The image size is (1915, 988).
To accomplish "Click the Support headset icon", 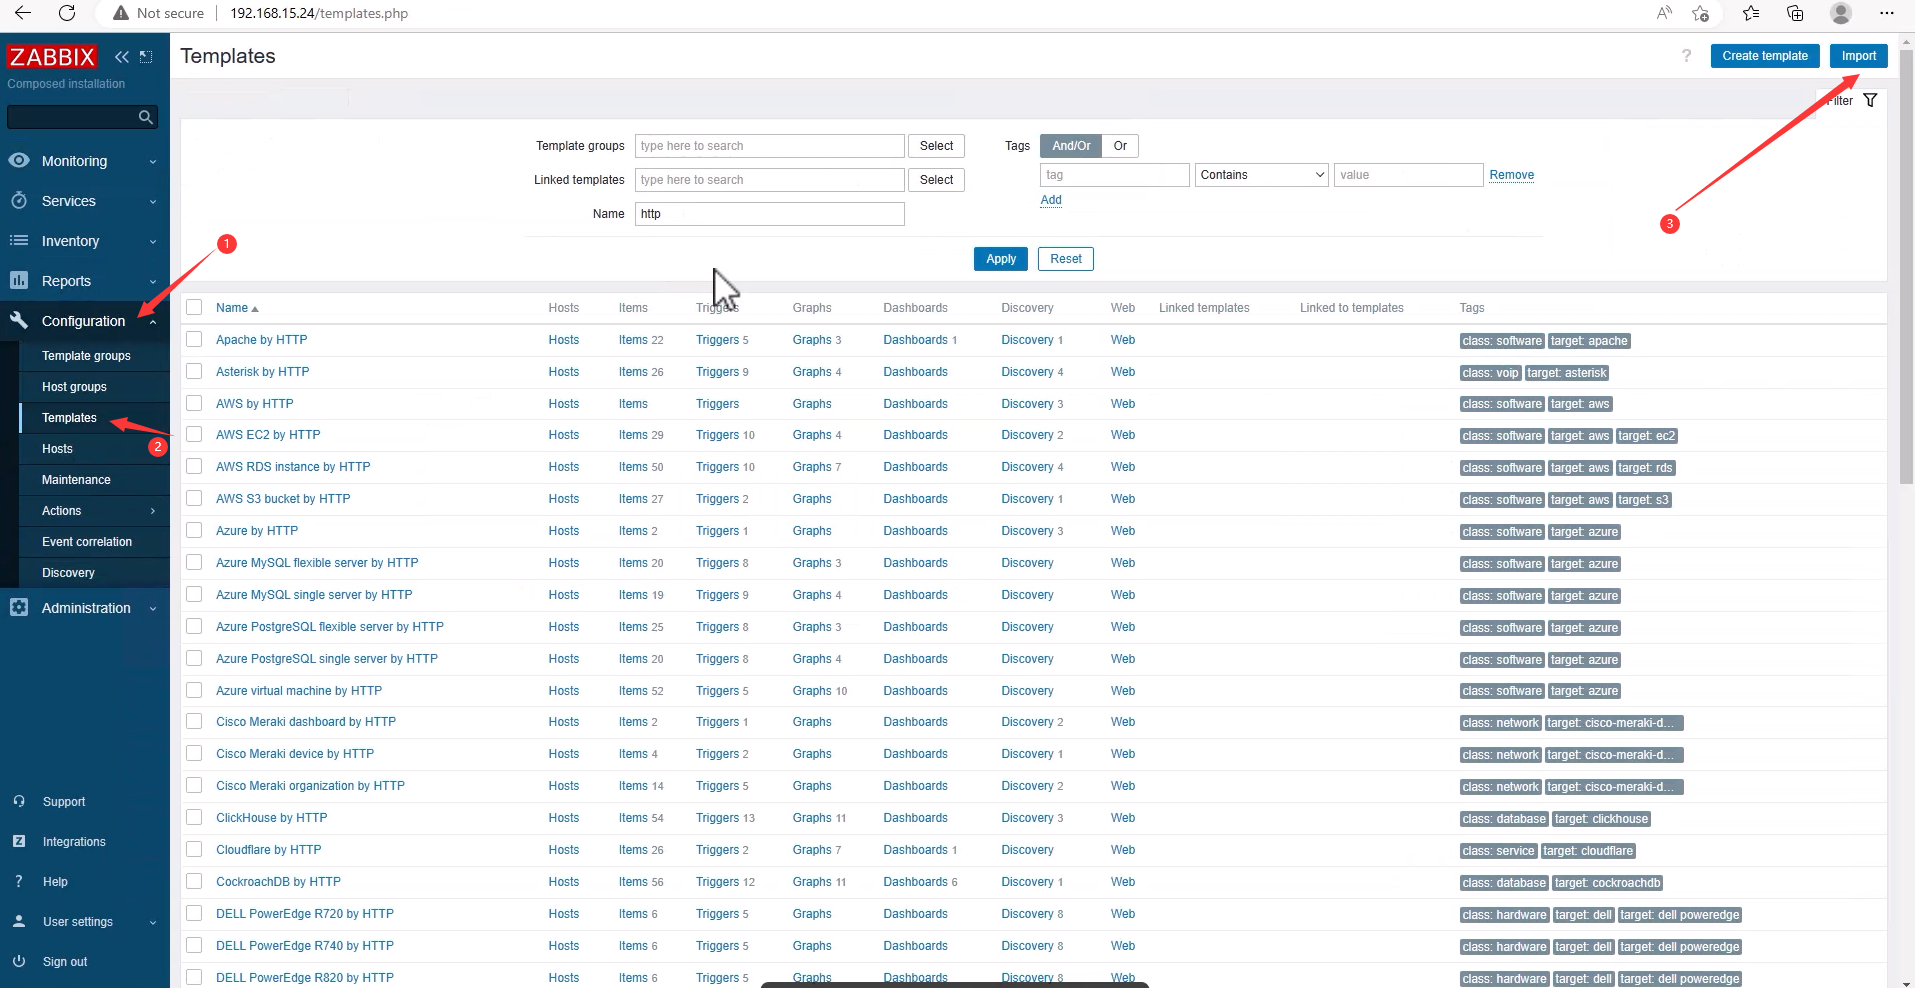I will point(19,801).
